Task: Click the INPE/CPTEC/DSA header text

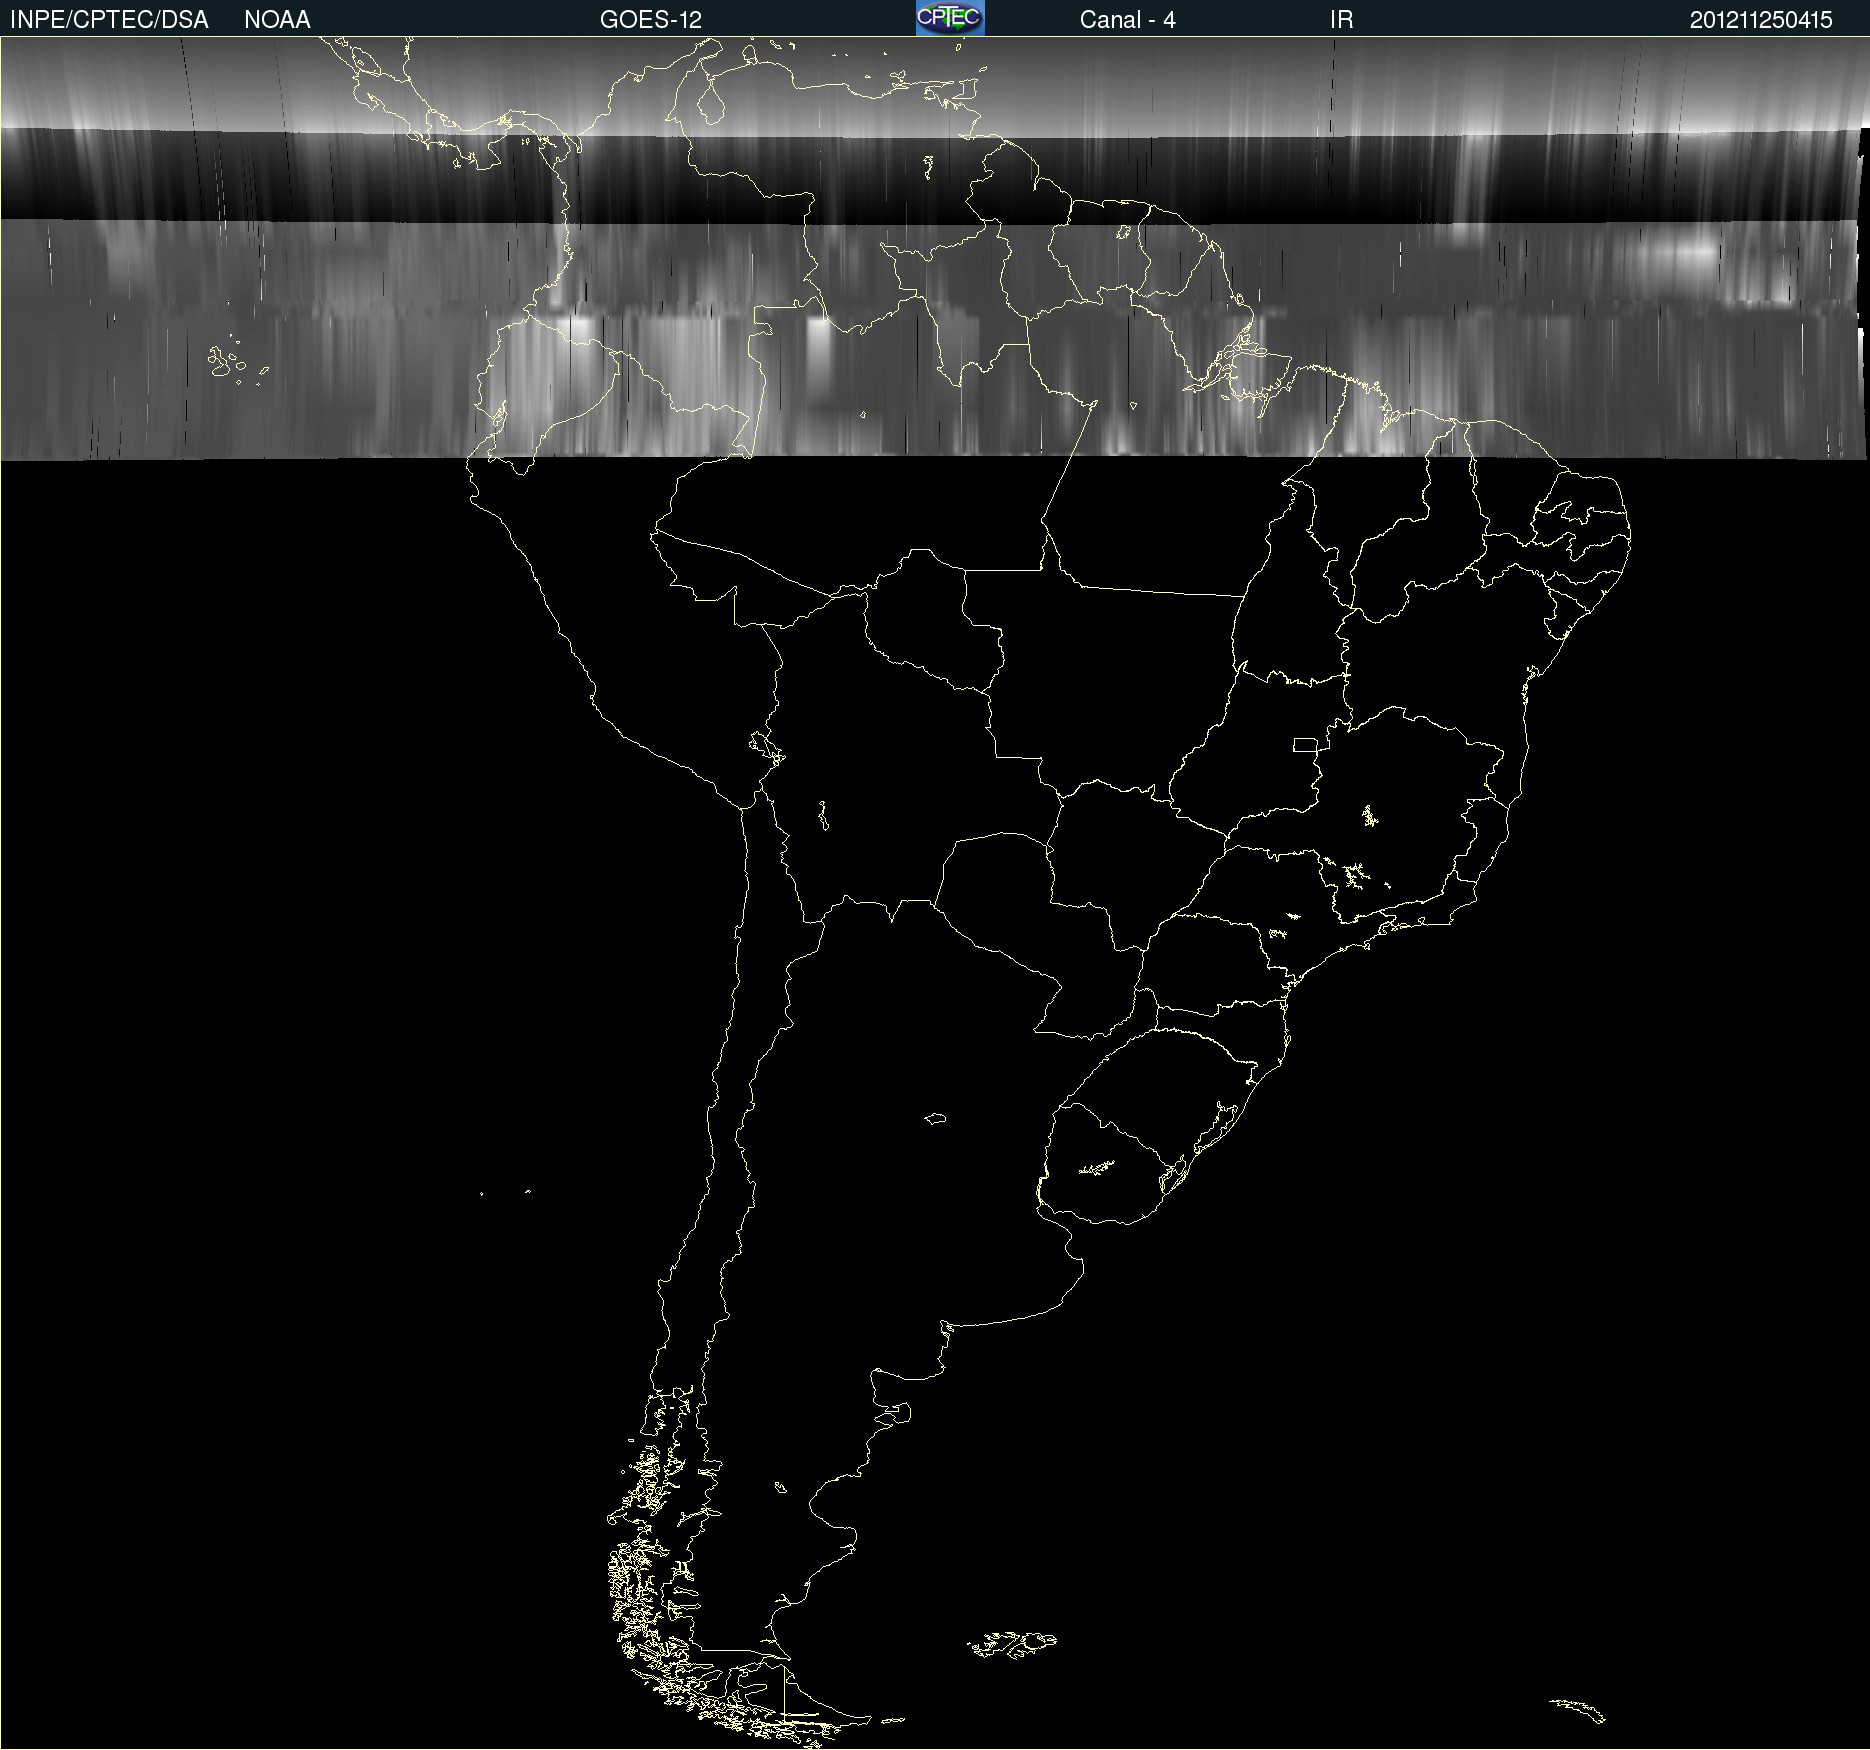Action: point(109,19)
